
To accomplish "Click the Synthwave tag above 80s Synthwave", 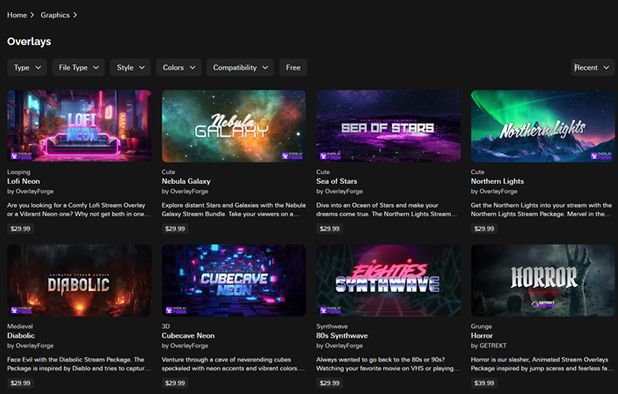I will coord(332,326).
